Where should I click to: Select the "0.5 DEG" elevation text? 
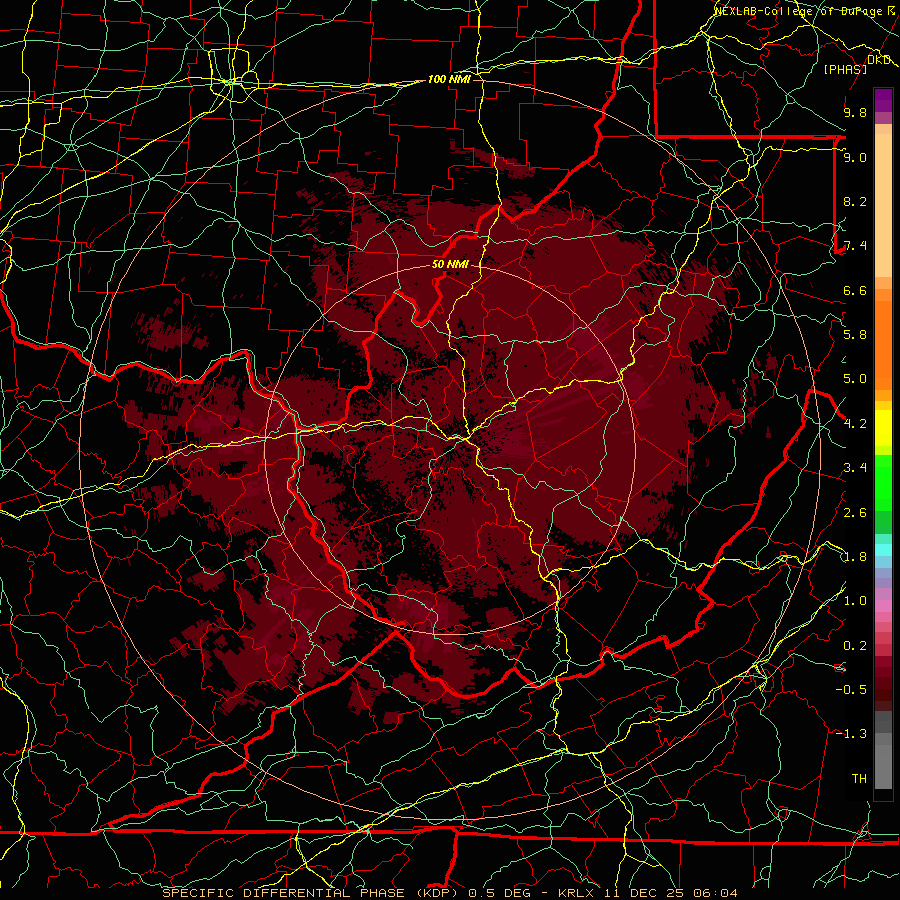[500, 893]
